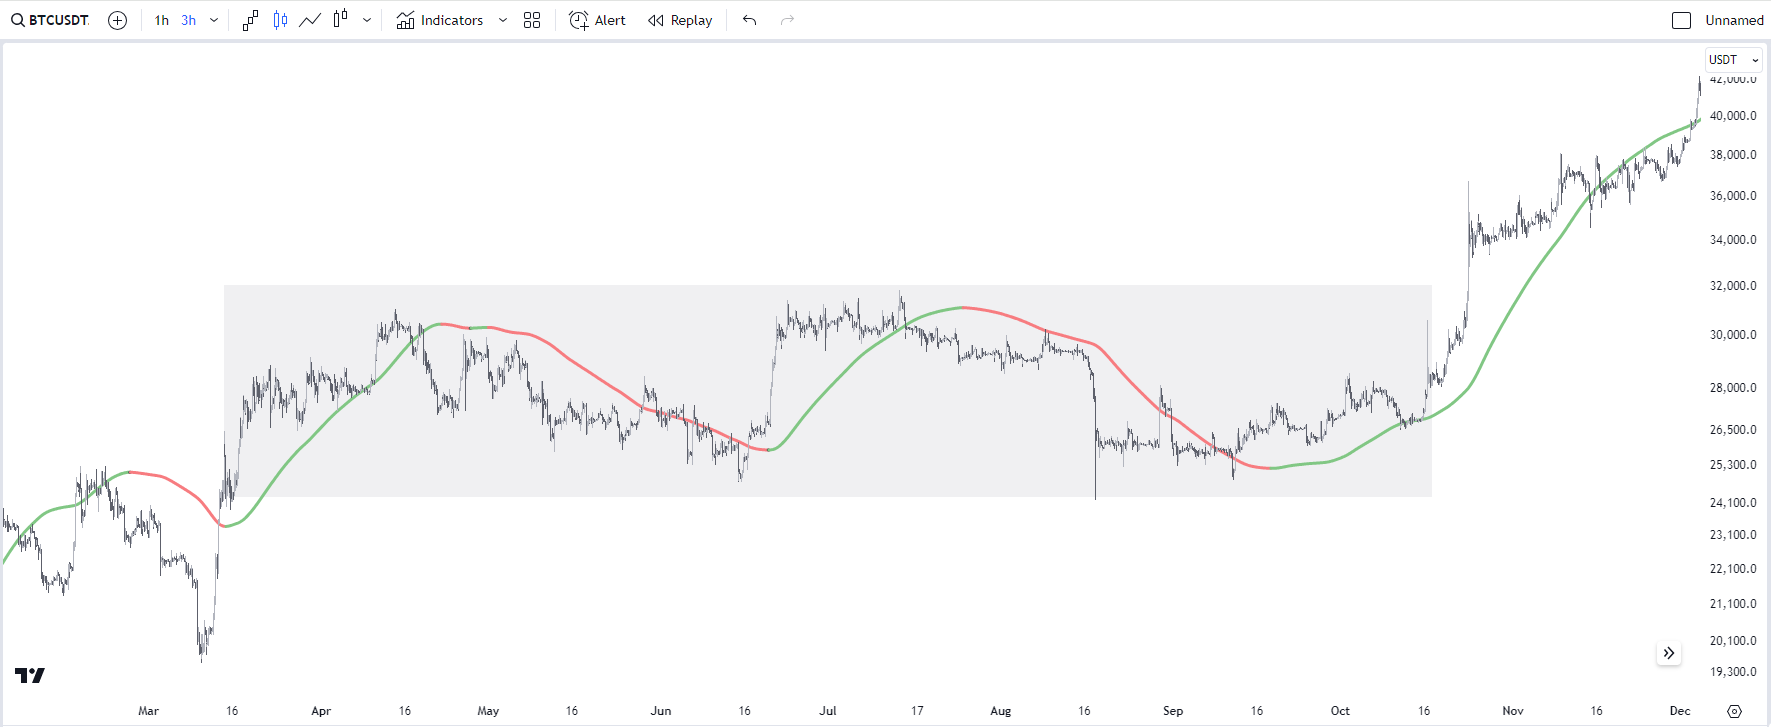This screenshot has width=1771, height=727.
Task: Open chart settings gear at bottom right
Action: pos(1734,711)
